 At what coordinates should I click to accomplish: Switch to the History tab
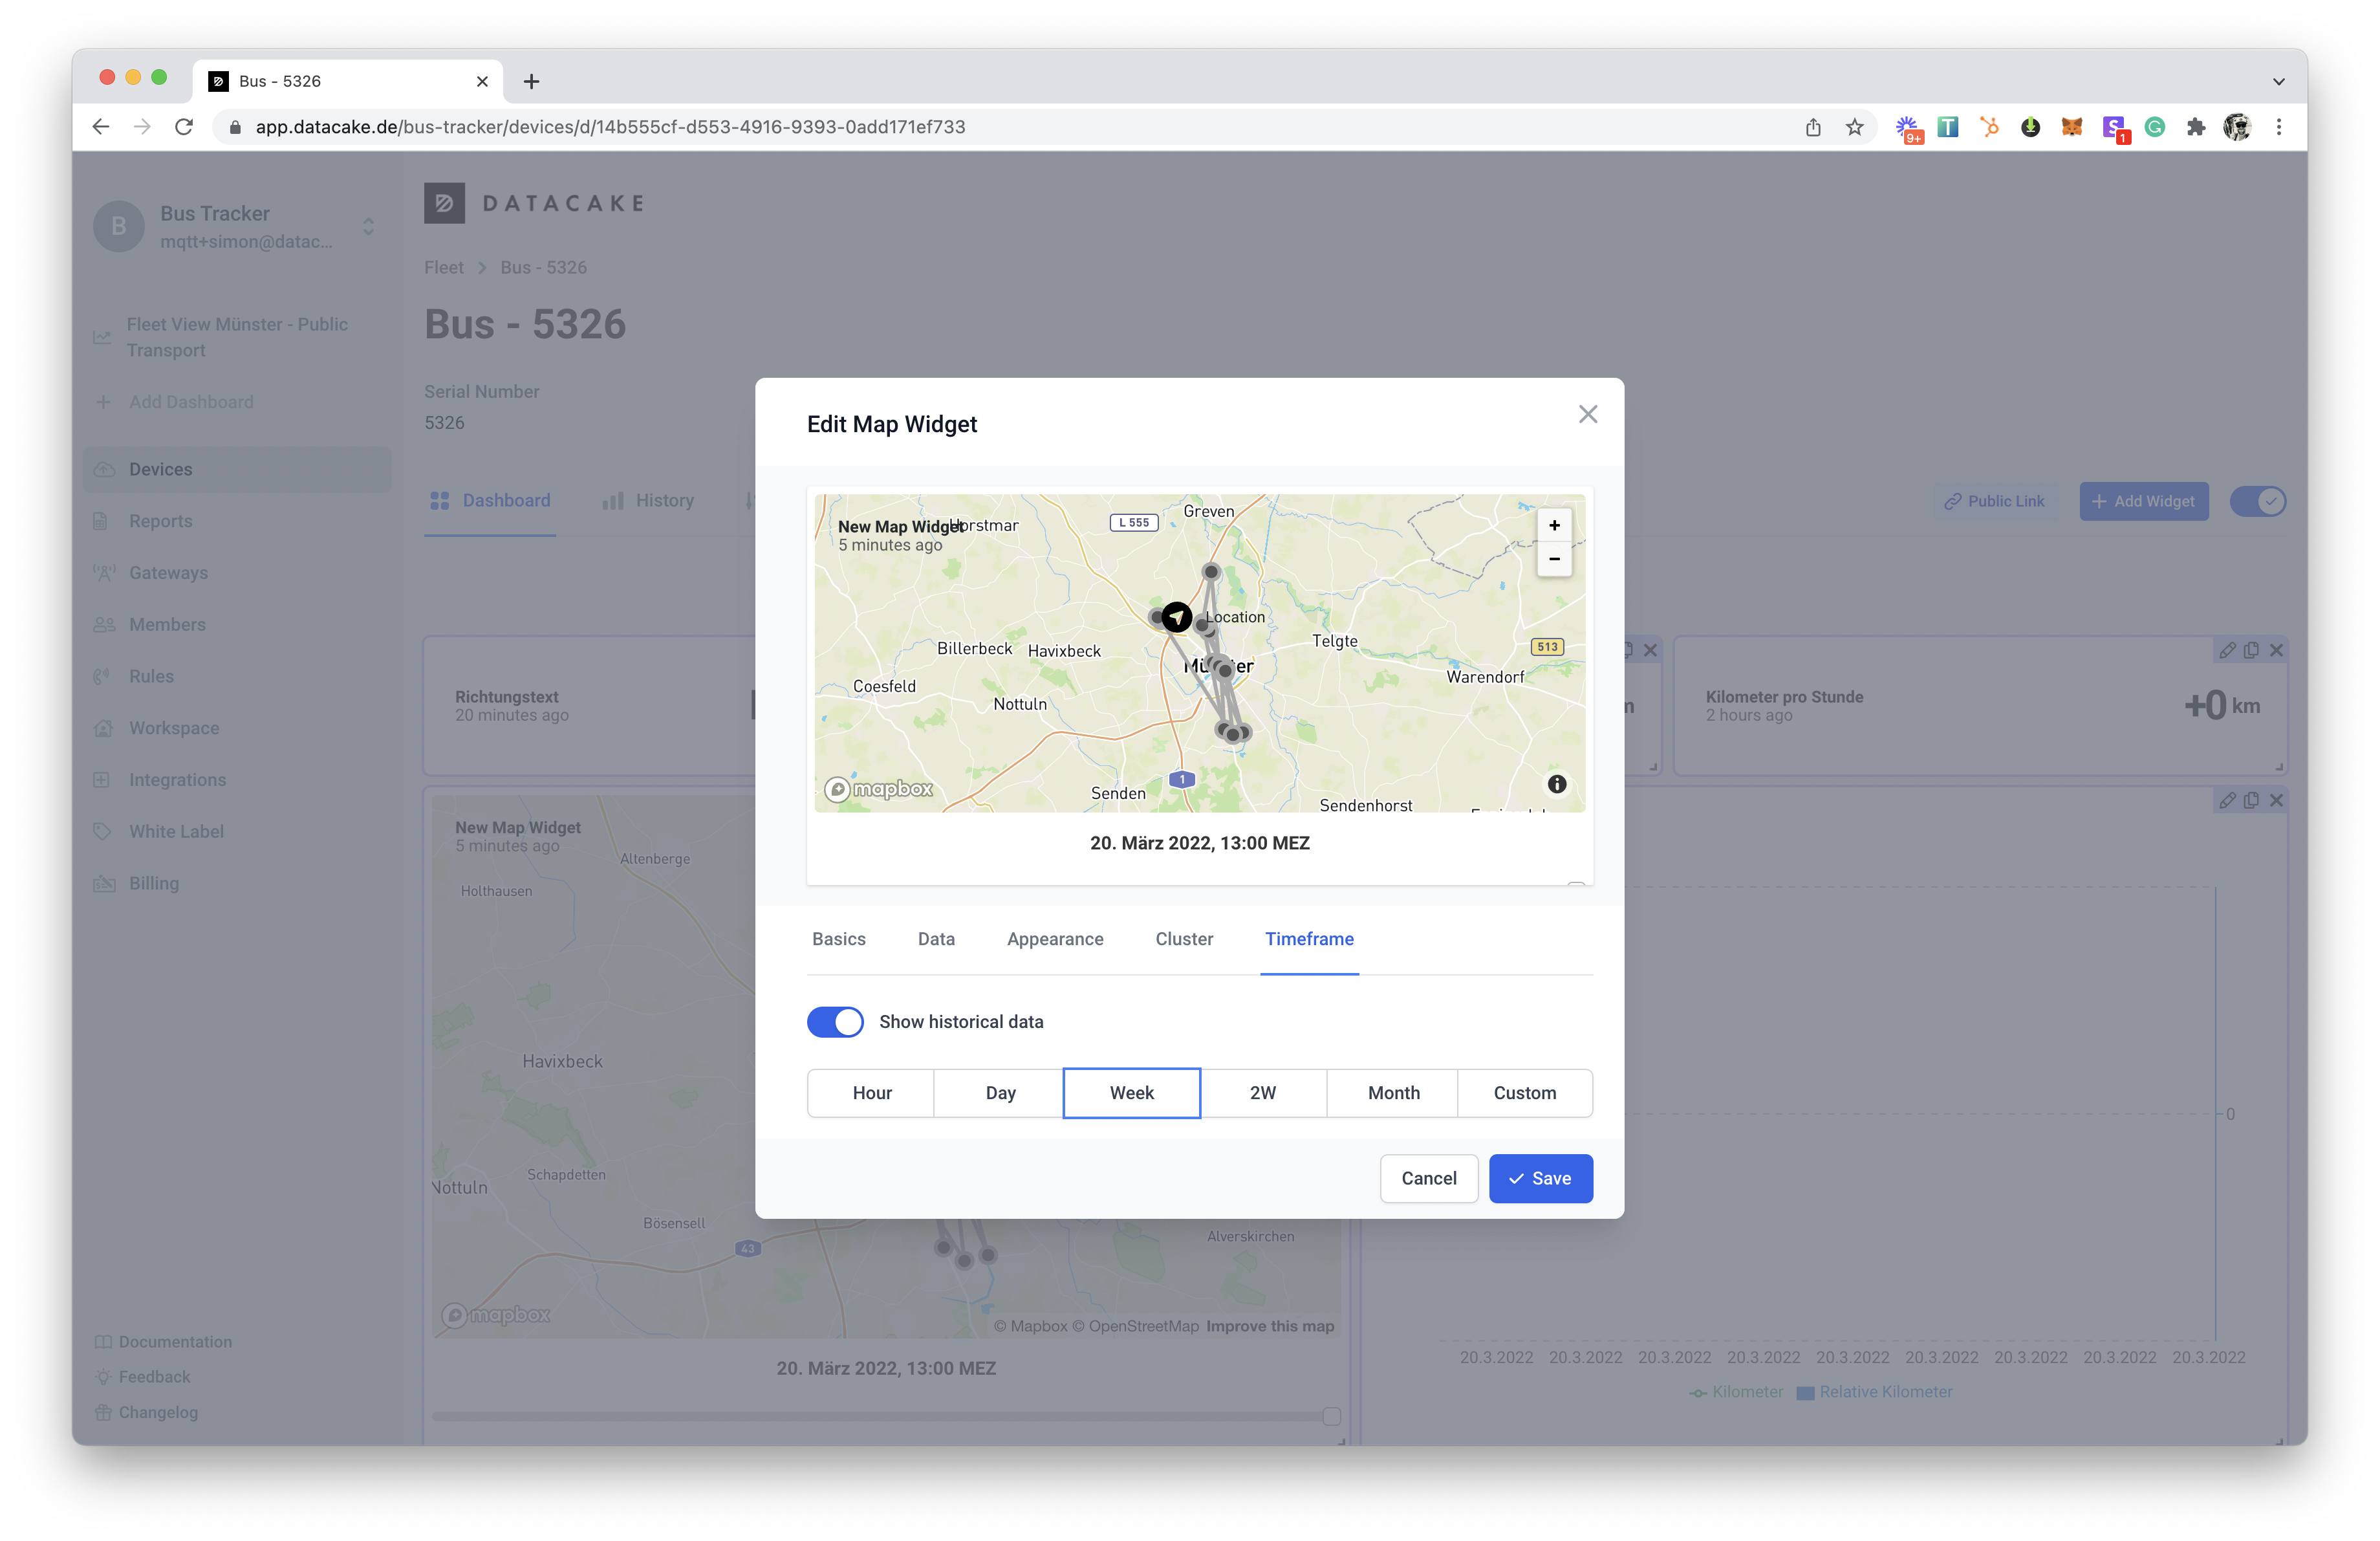click(648, 501)
